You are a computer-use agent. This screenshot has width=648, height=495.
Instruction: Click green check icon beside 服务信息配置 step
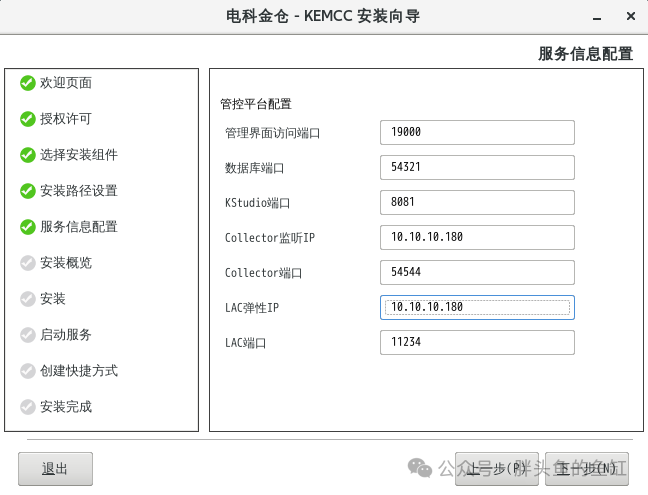pos(28,227)
